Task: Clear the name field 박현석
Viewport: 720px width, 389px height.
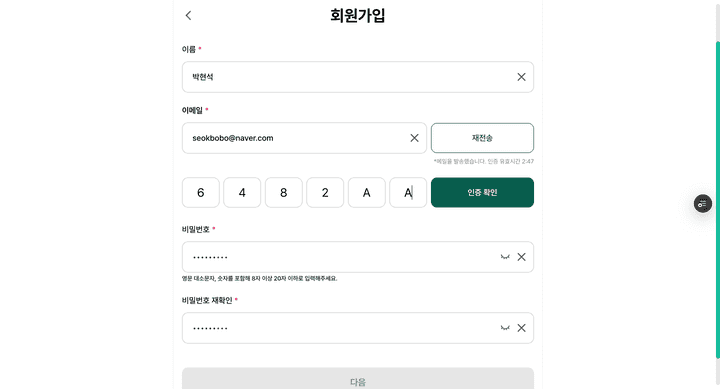Action: 521,77
